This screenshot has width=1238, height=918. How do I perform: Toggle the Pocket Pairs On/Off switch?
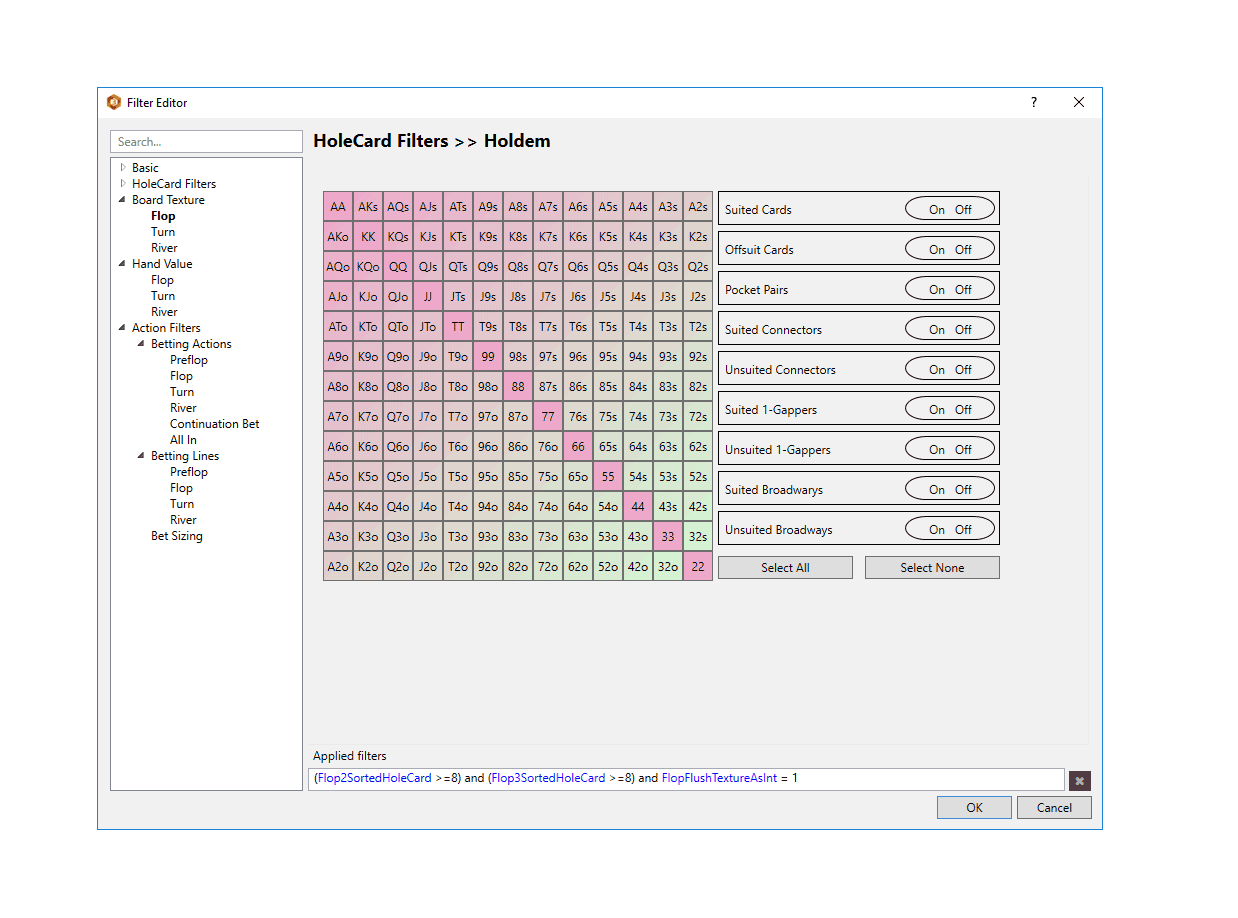pyautogui.click(x=950, y=289)
